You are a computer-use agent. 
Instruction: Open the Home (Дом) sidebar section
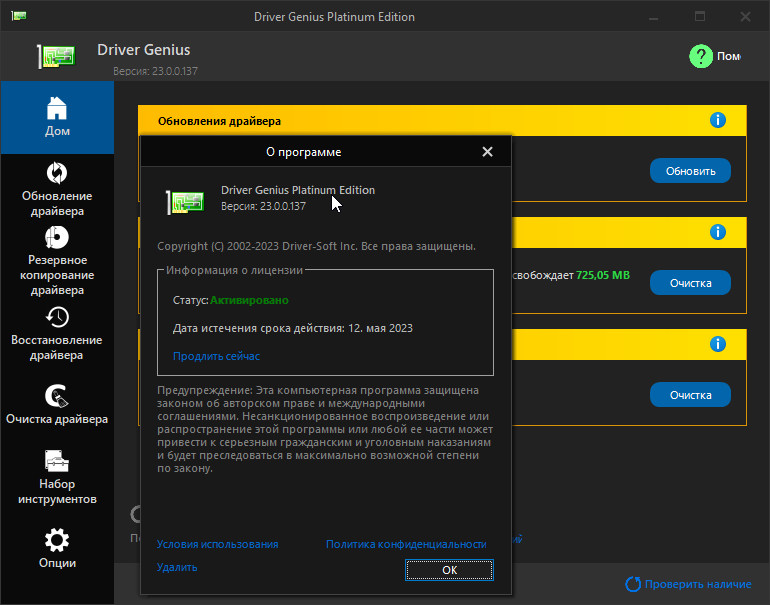click(57, 117)
